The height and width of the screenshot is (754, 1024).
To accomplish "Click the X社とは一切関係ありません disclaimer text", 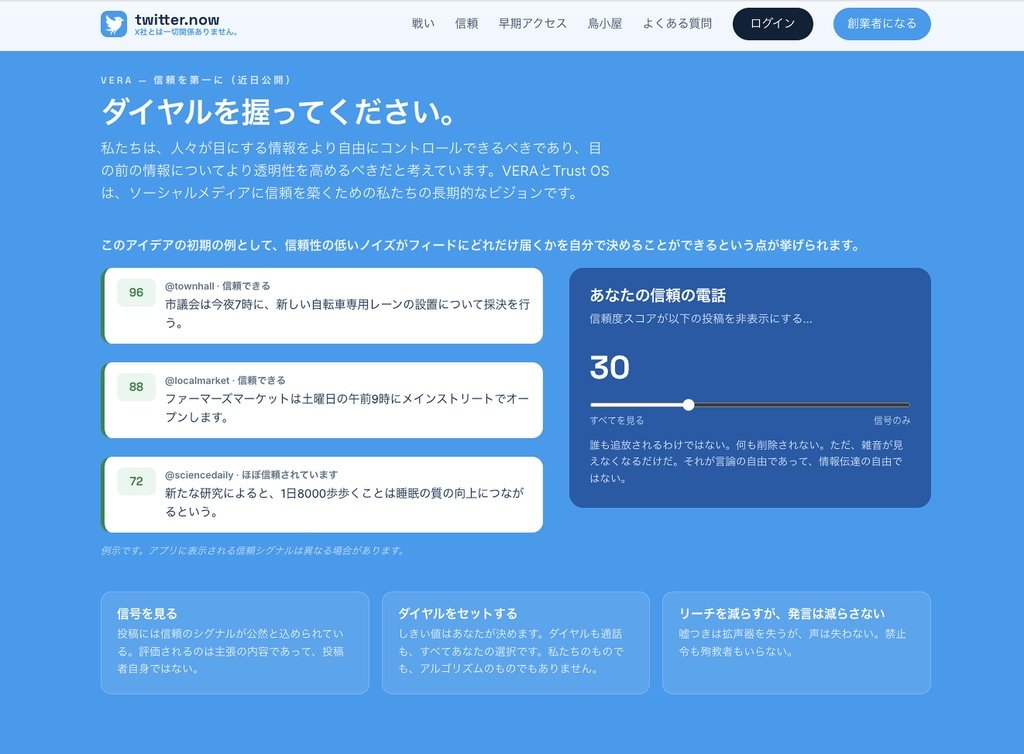I will (185, 32).
